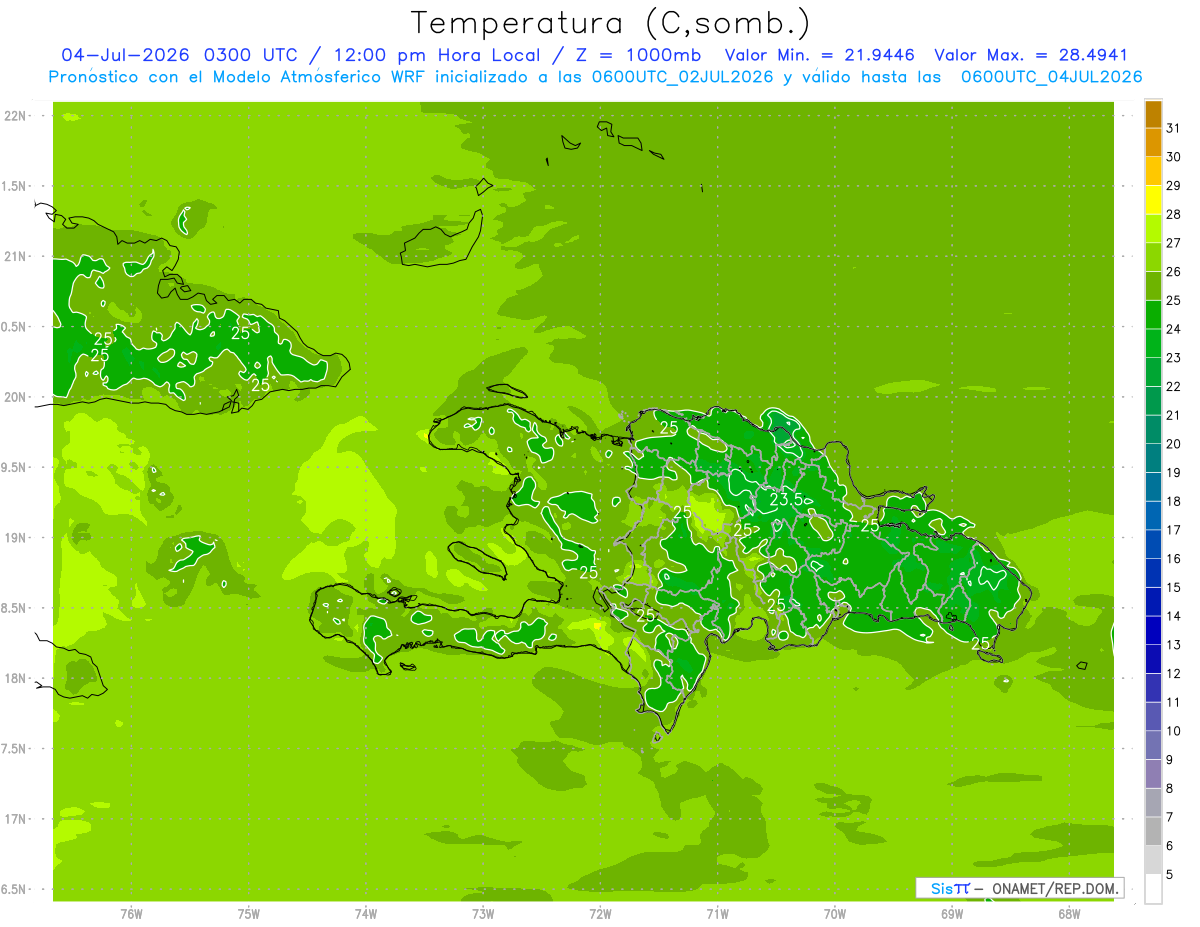Click the truncated '7.5N' latitude label
The image size is (1200, 927).
coord(15,749)
